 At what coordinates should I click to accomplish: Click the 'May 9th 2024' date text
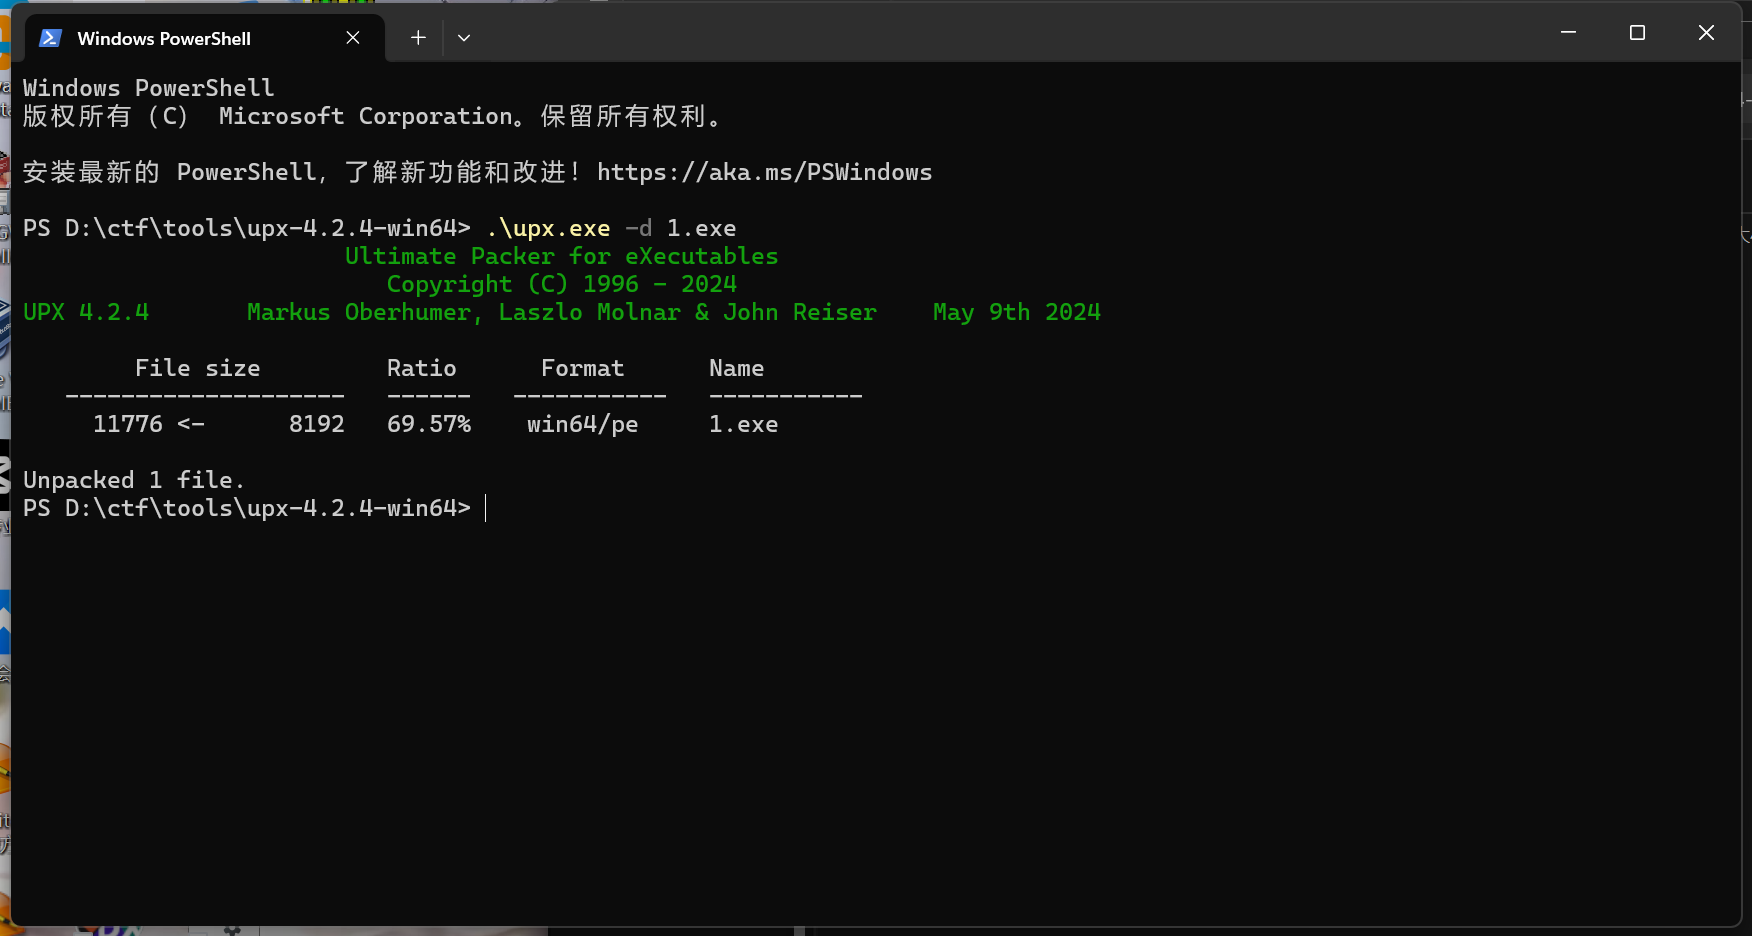tap(1017, 312)
